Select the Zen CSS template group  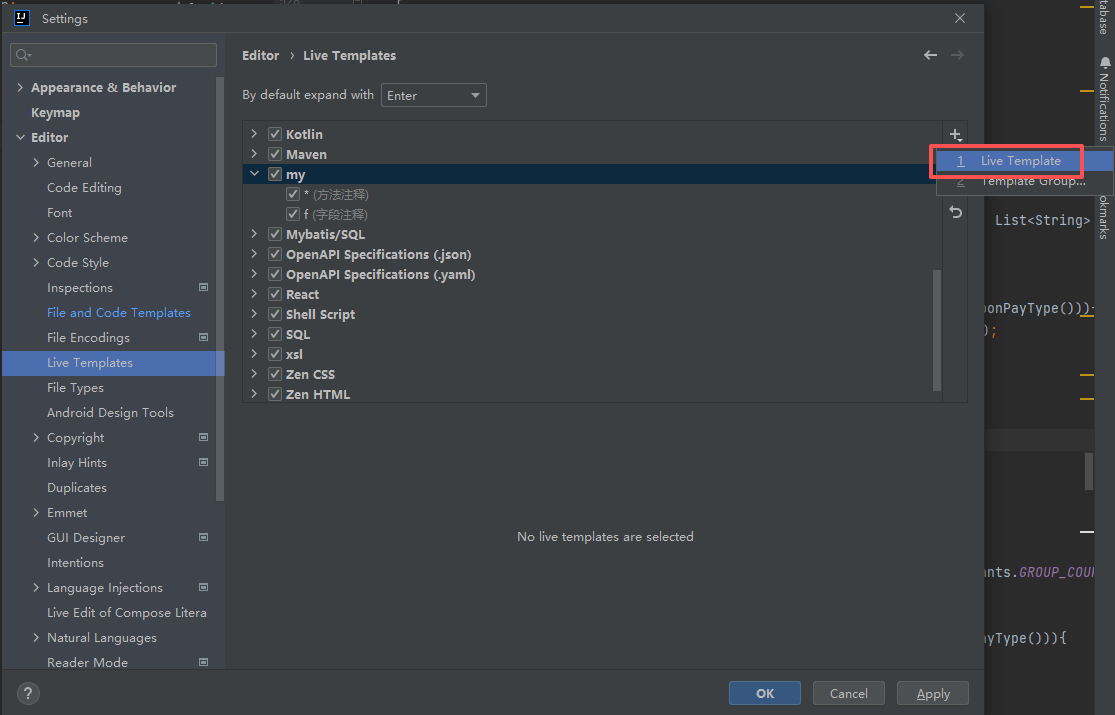click(310, 374)
